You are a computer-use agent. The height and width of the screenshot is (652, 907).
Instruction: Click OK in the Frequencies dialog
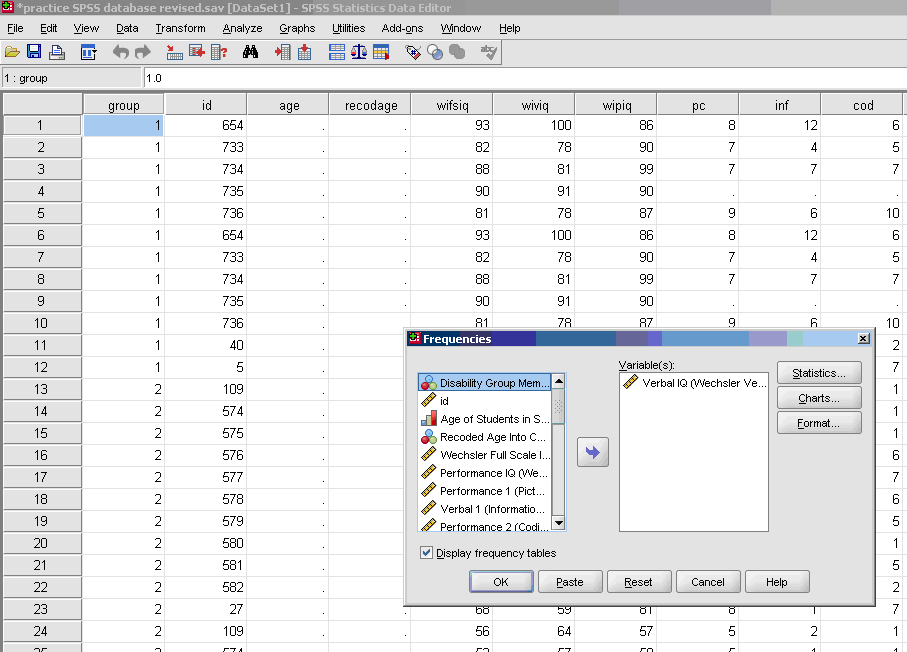(501, 582)
